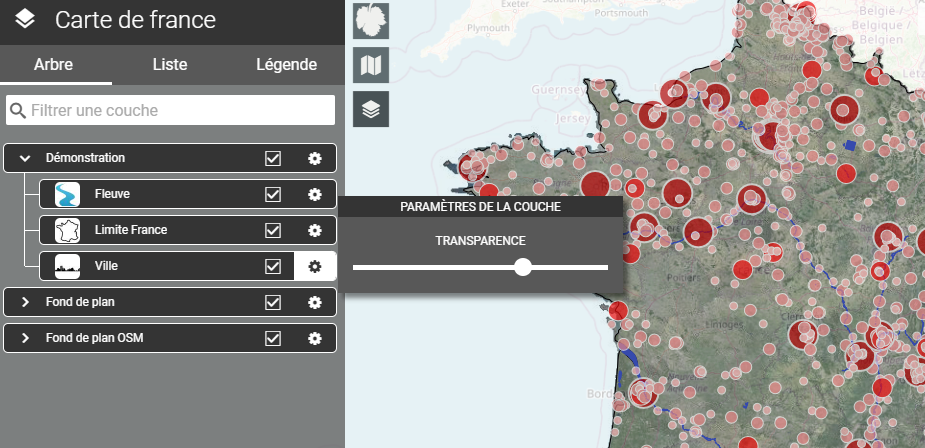Viewport: 925px width, 448px height.
Task: Click the leaf logo map button
Action: click(371, 21)
